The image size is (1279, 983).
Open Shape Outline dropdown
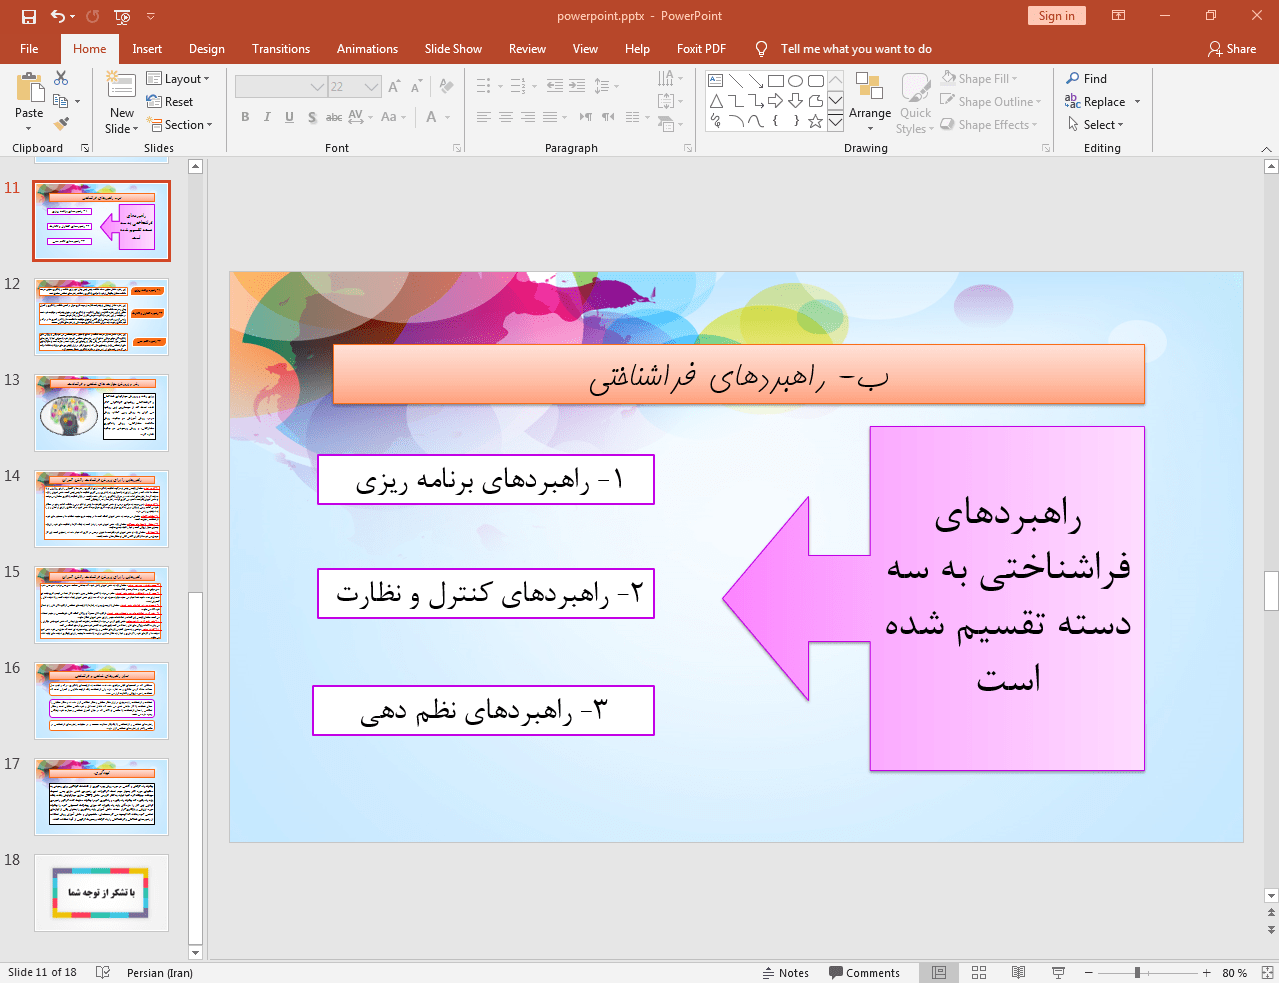[x=990, y=101]
